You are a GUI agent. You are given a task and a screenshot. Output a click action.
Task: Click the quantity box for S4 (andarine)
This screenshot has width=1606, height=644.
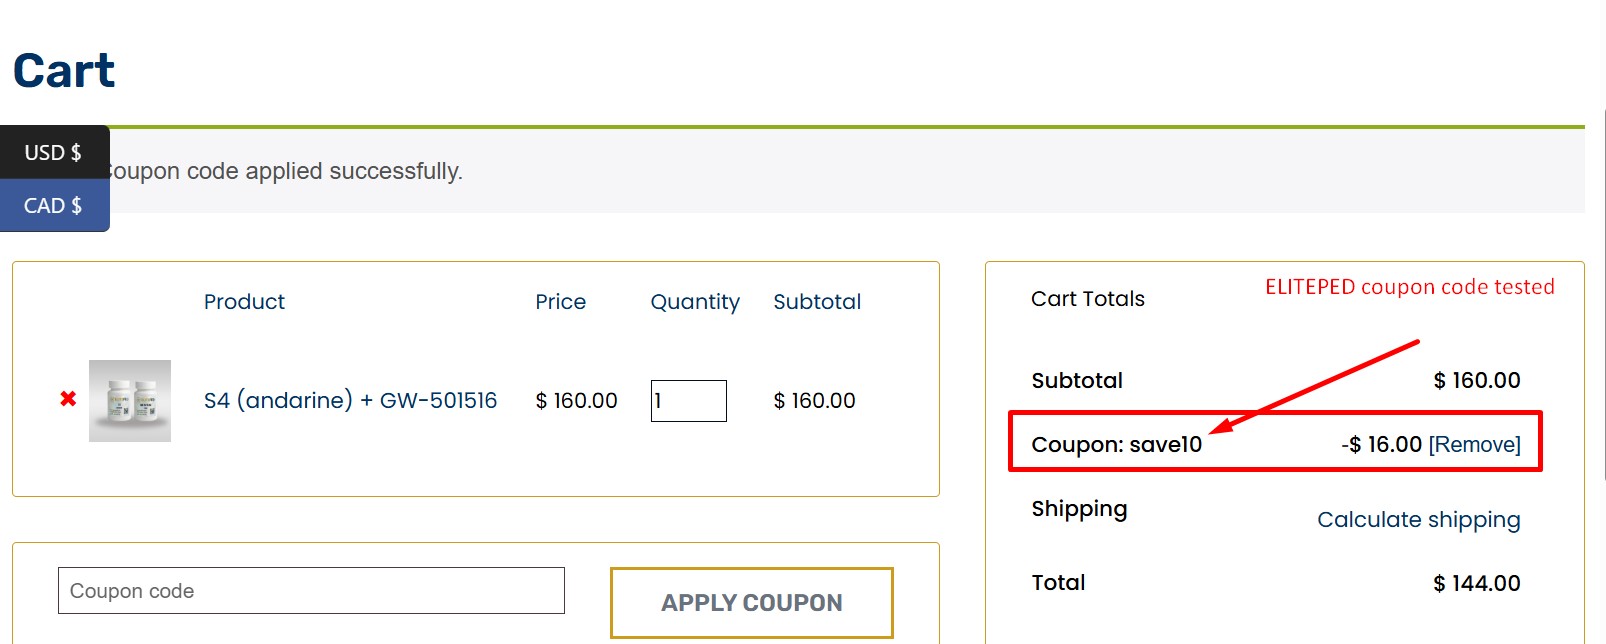(688, 401)
